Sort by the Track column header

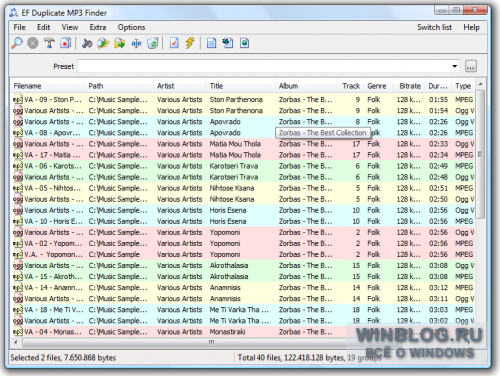point(350,86)
